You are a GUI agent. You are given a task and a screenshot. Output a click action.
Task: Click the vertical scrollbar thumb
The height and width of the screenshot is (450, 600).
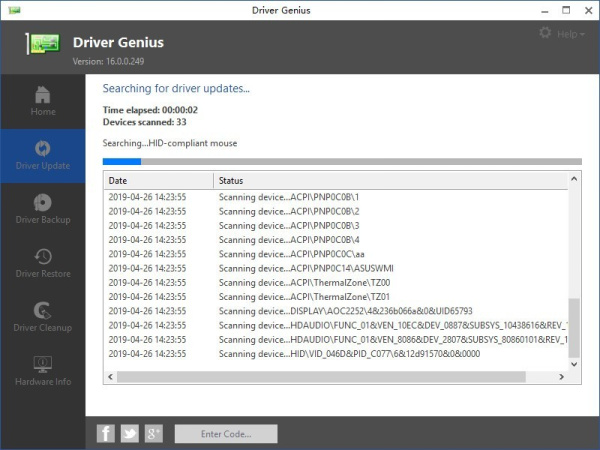(x=574, y=328)
